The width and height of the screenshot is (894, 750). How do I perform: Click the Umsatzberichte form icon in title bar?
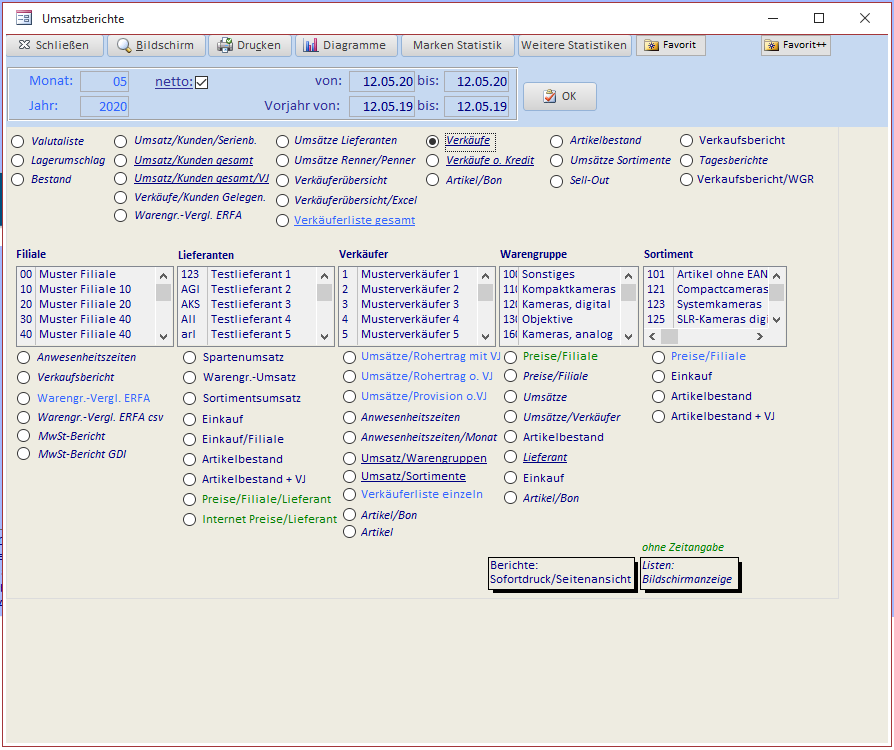coord(24,18)
